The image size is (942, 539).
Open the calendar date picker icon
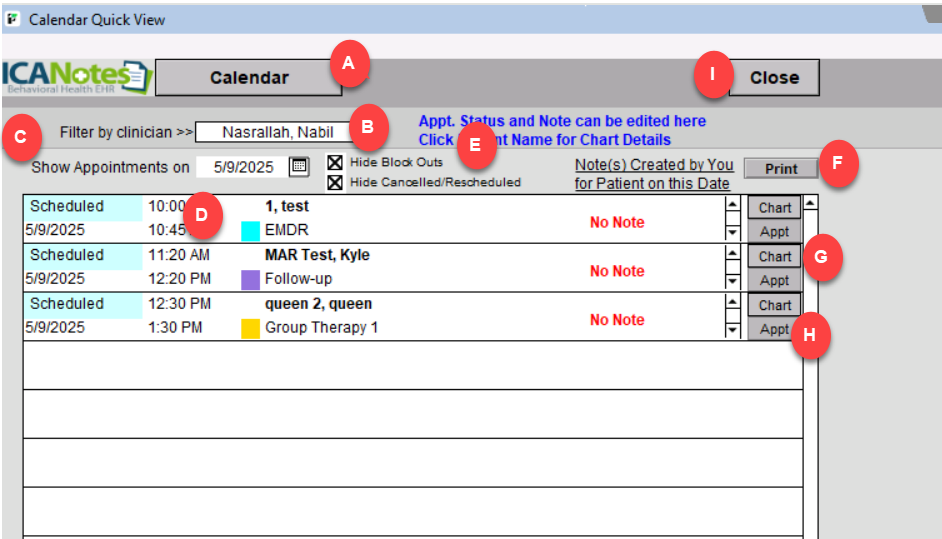tap(299, 166)
